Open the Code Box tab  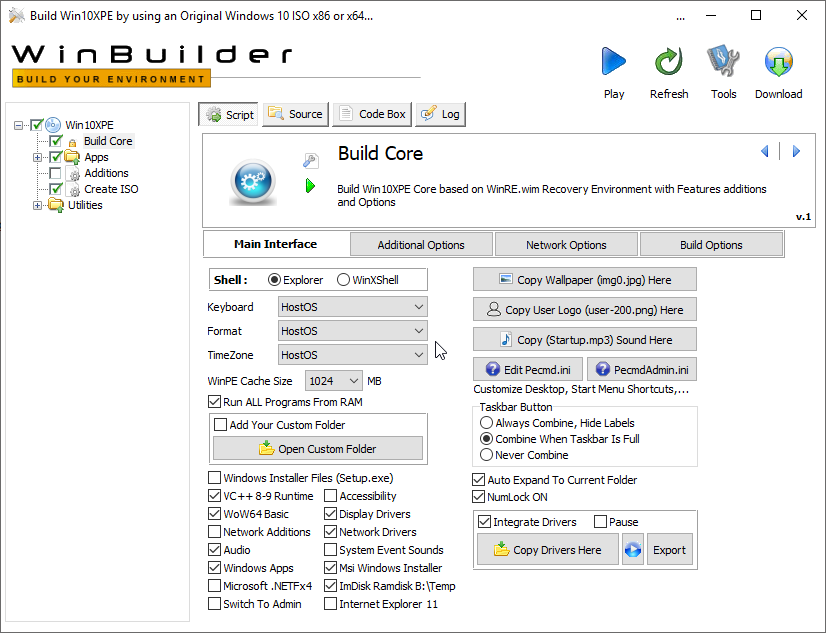pos(373,114)
